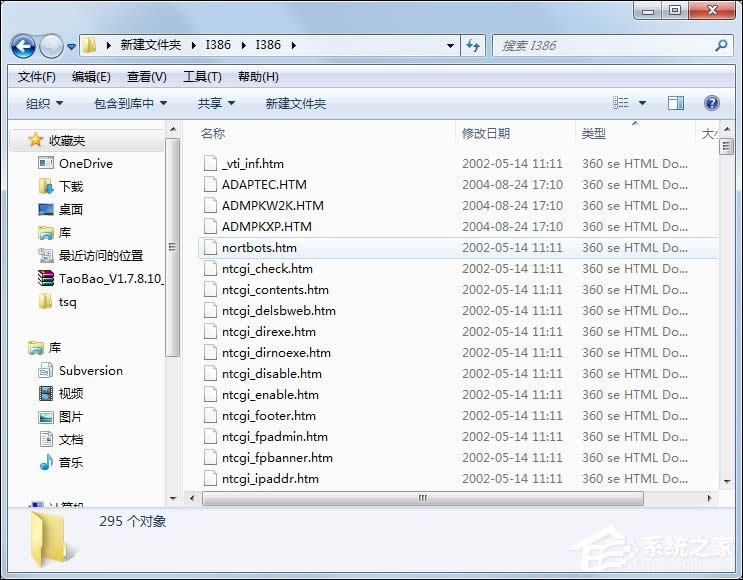Click the refresh button beside address bar
Screen dimensions: 743x580
click(473, 45)
